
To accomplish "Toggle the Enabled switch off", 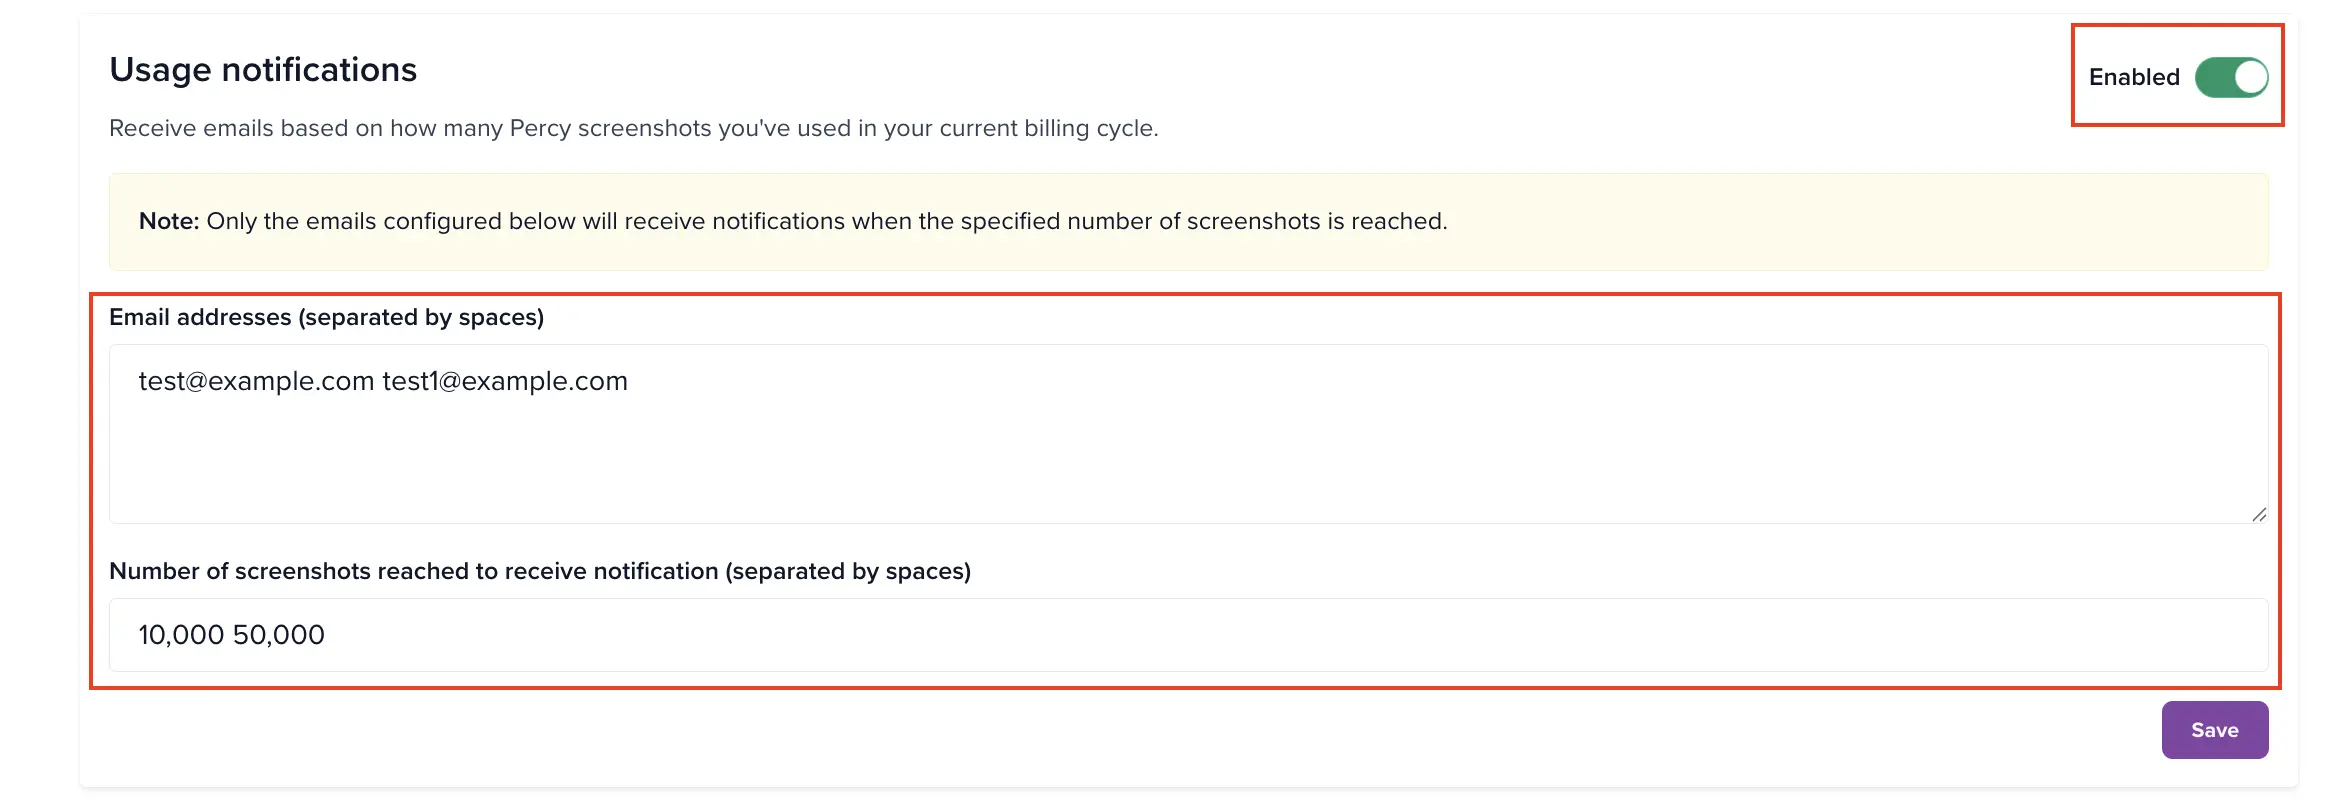I will tap(2231, 77).
